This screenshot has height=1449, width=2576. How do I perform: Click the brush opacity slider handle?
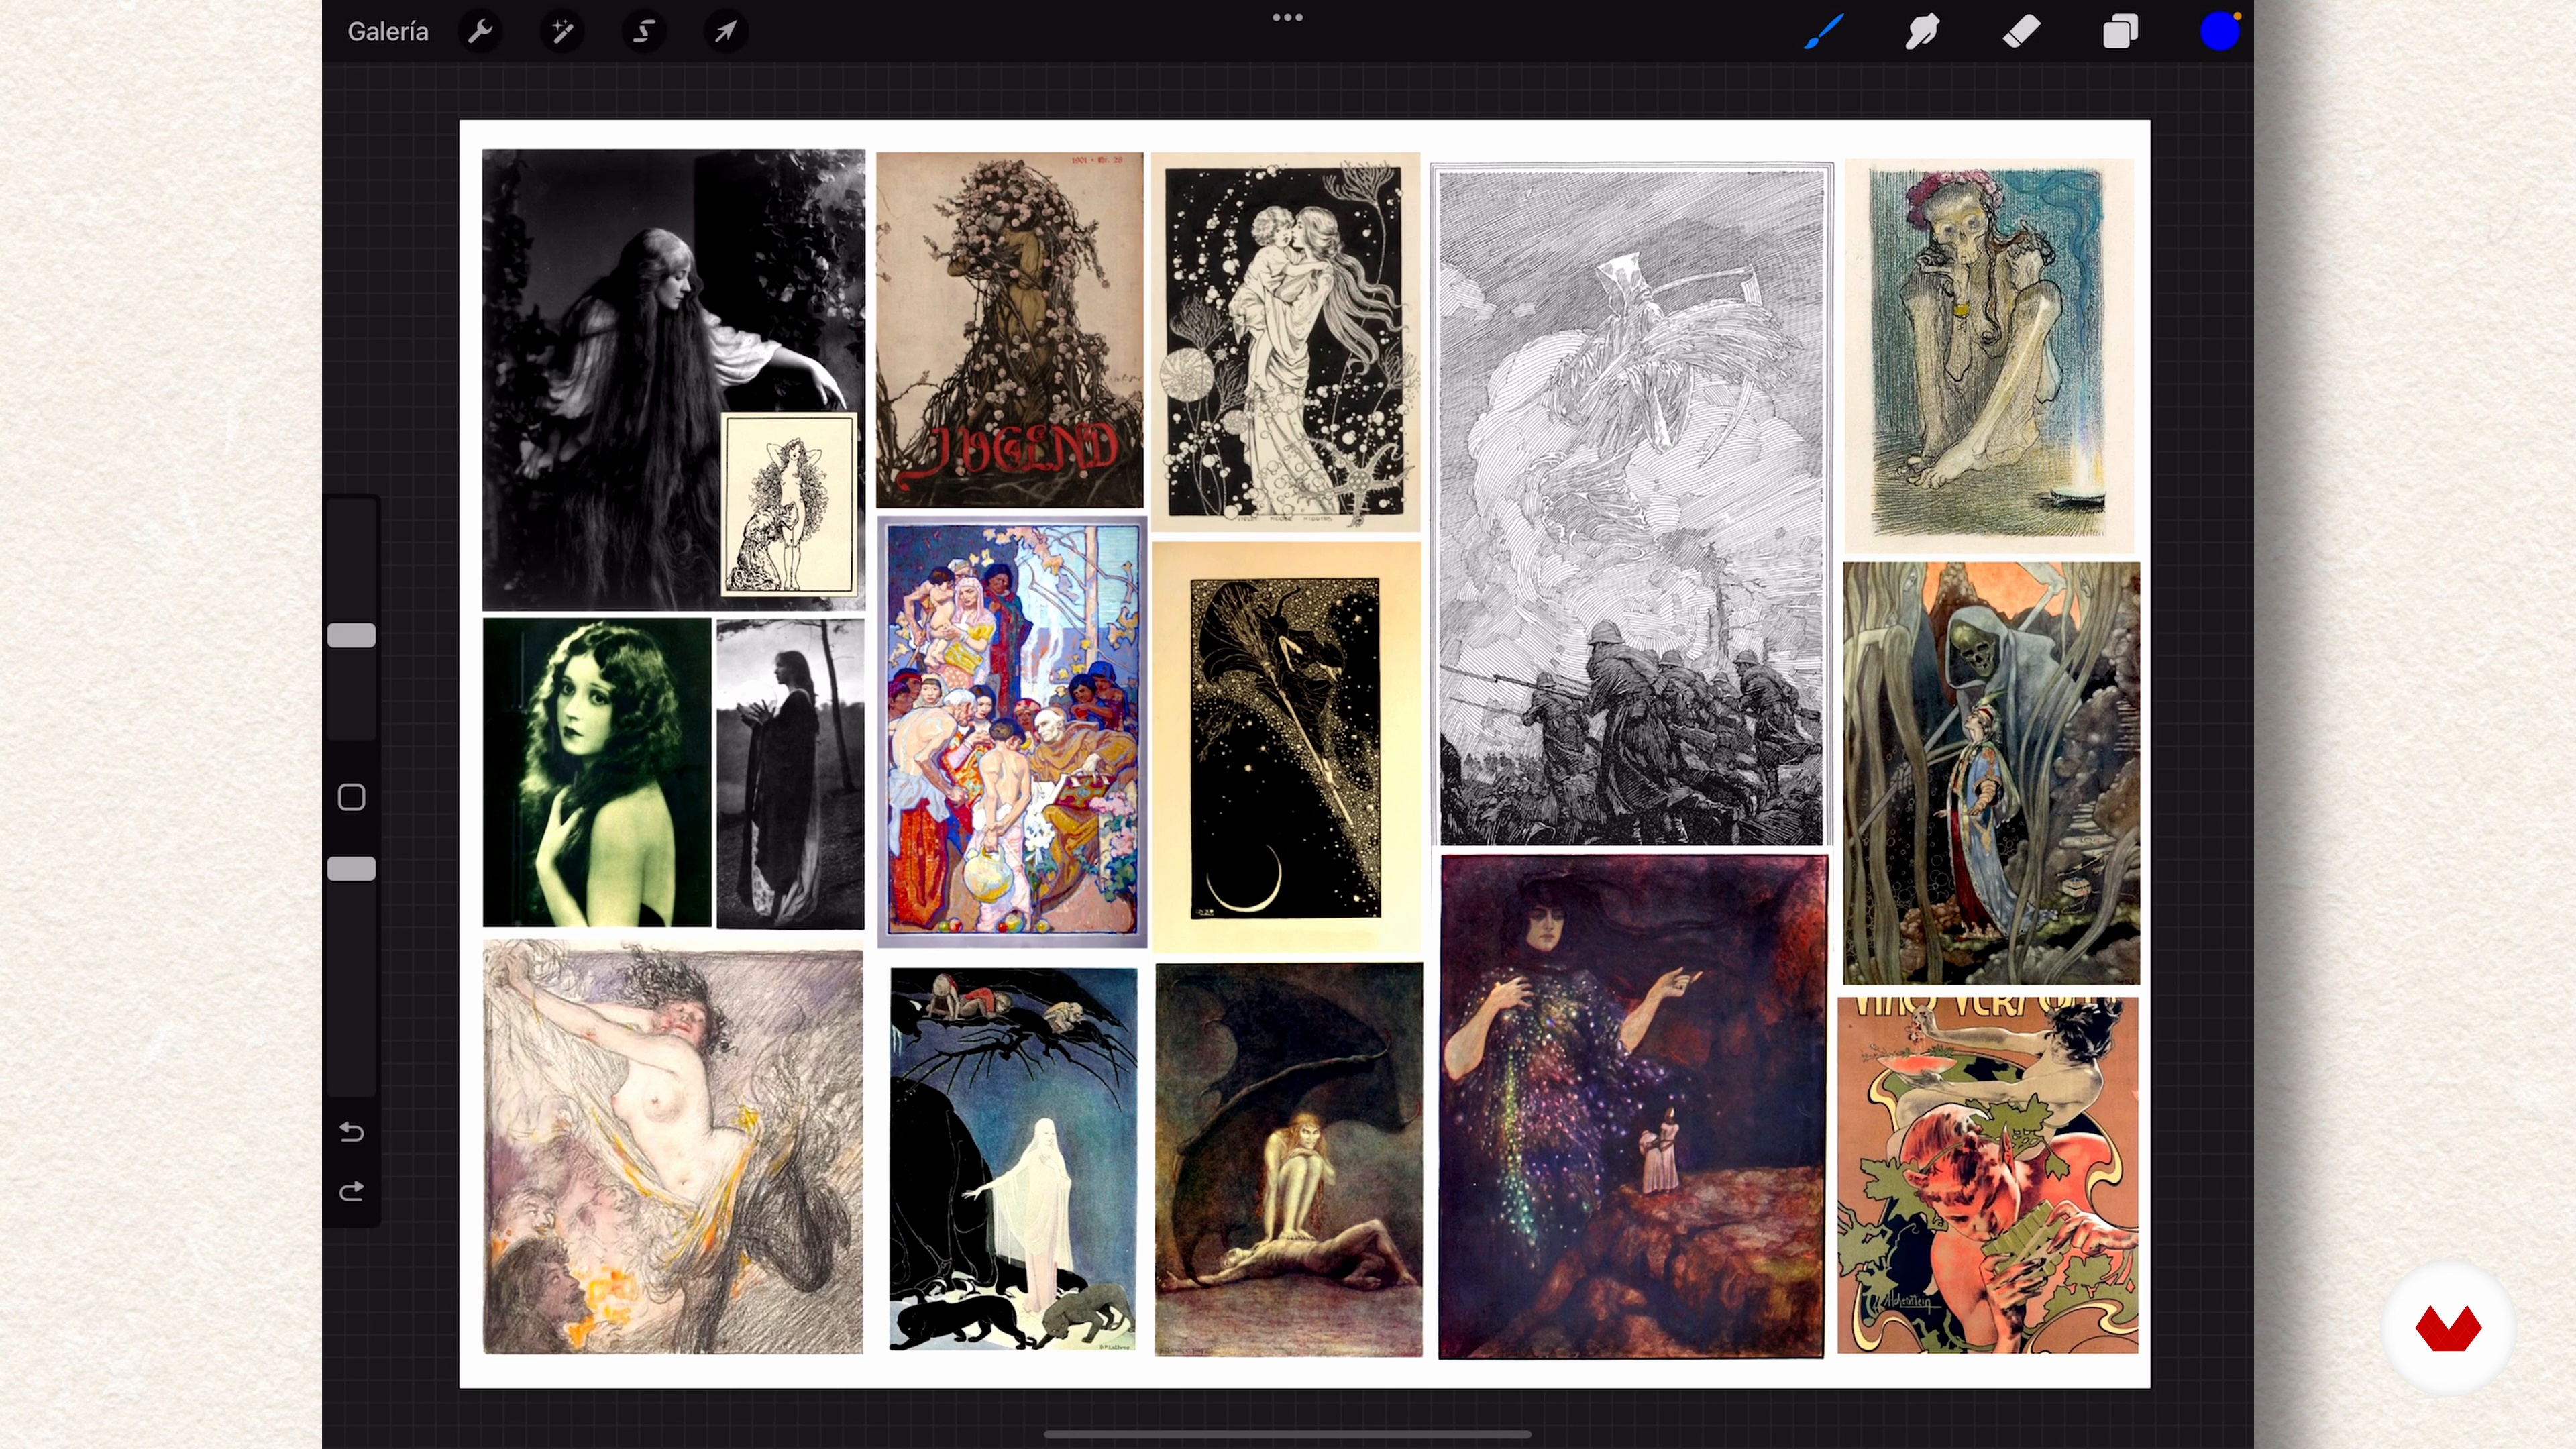352,868
